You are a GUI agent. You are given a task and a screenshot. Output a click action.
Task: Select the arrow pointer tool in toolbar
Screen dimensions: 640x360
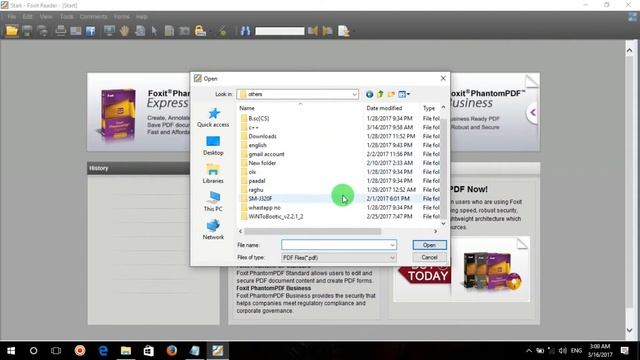tap(154, 31)
